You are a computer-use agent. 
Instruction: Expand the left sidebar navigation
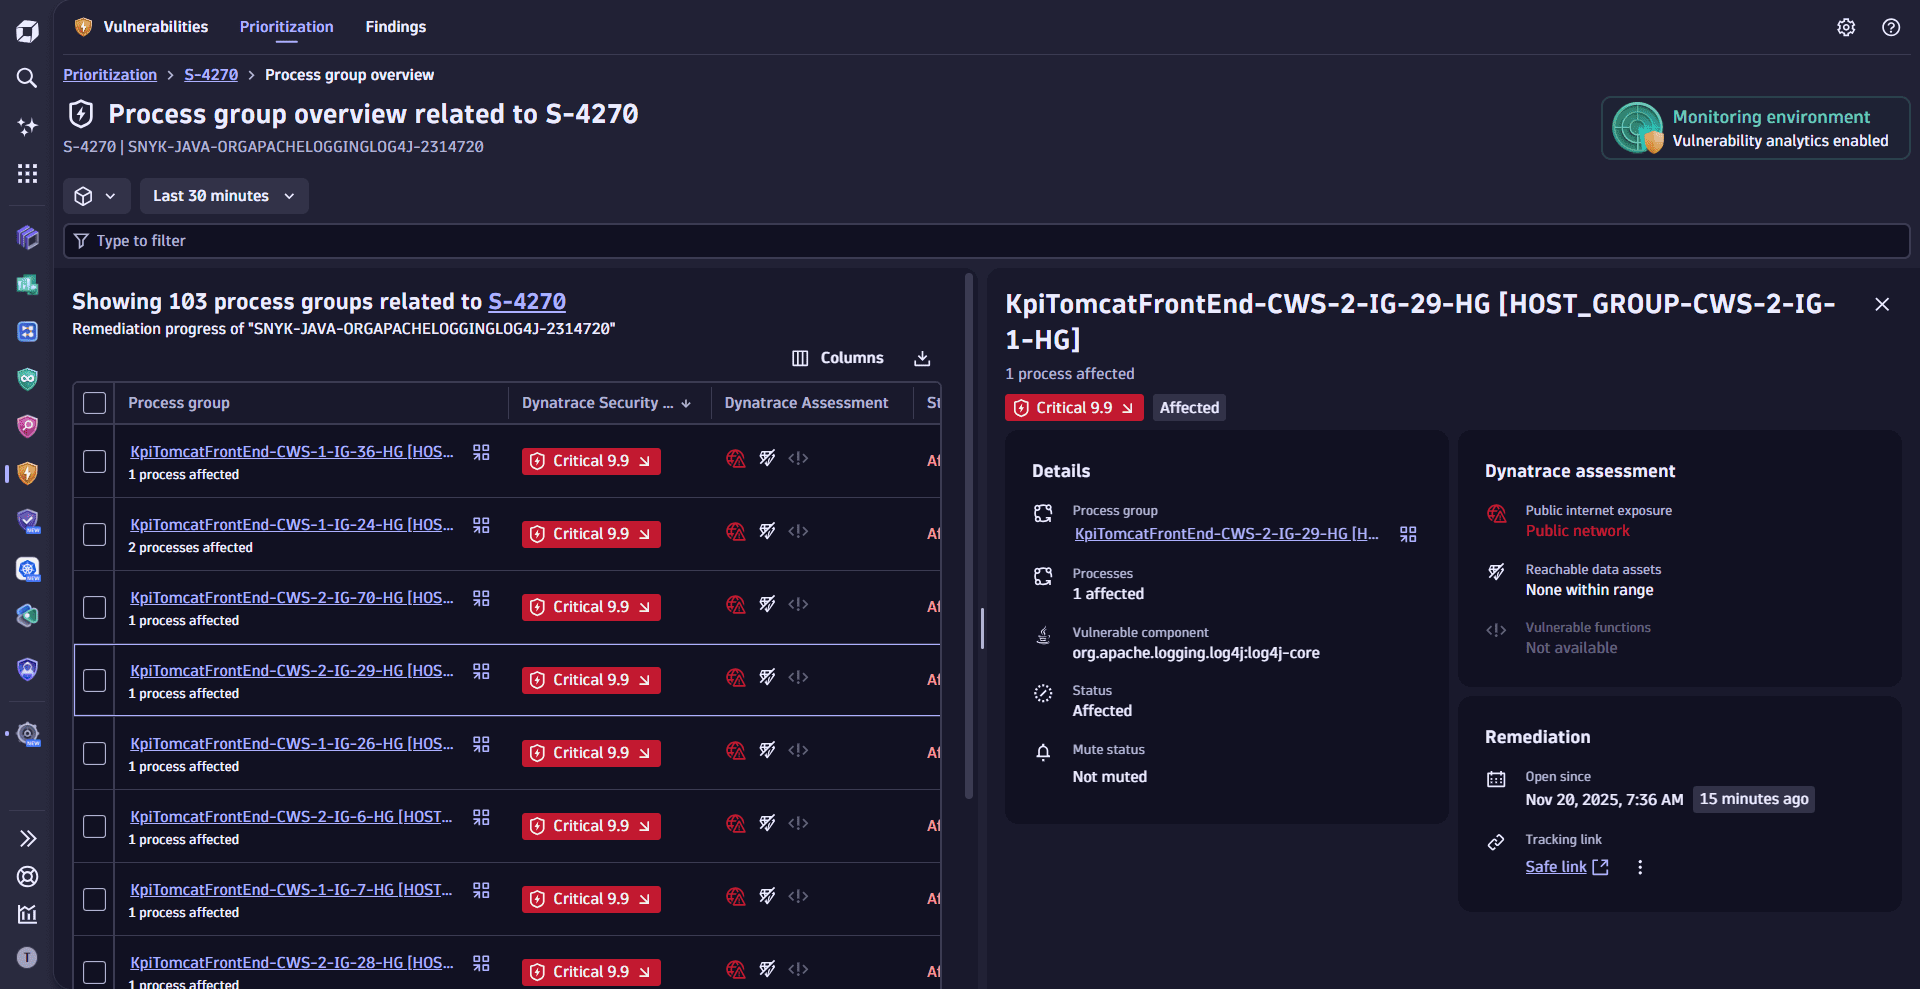pos(27,838)
